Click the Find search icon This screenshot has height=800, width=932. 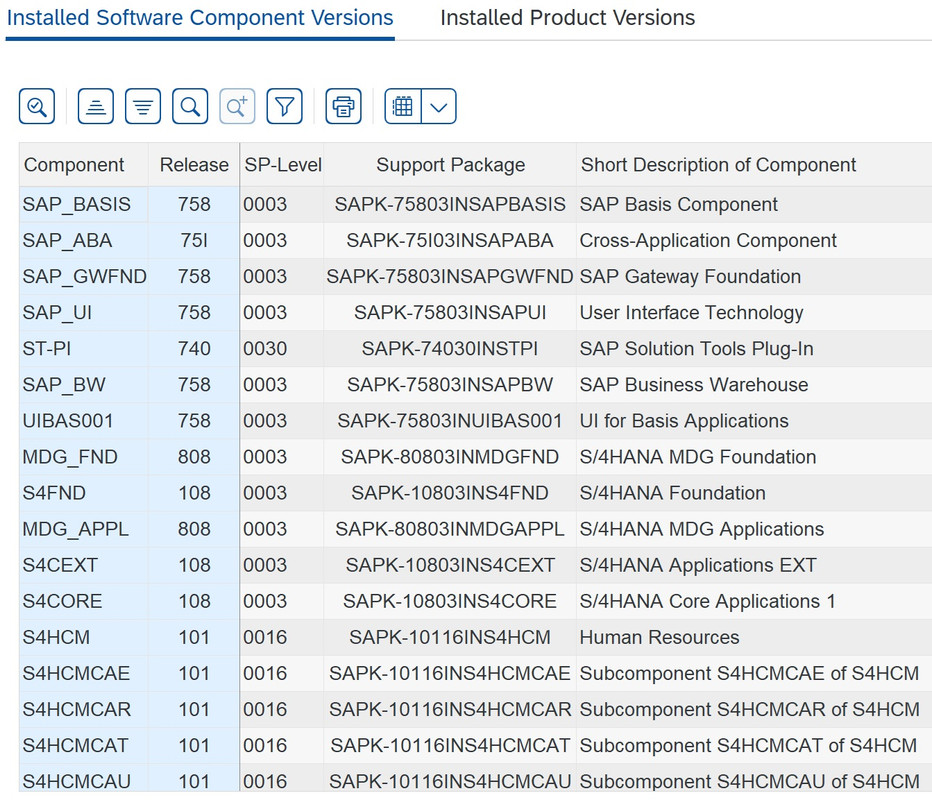click(190, 106)
